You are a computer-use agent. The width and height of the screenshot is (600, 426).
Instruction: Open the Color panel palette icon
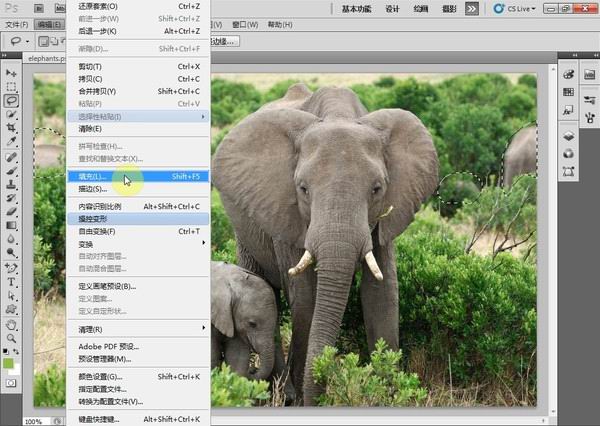(x=568, y=74)
